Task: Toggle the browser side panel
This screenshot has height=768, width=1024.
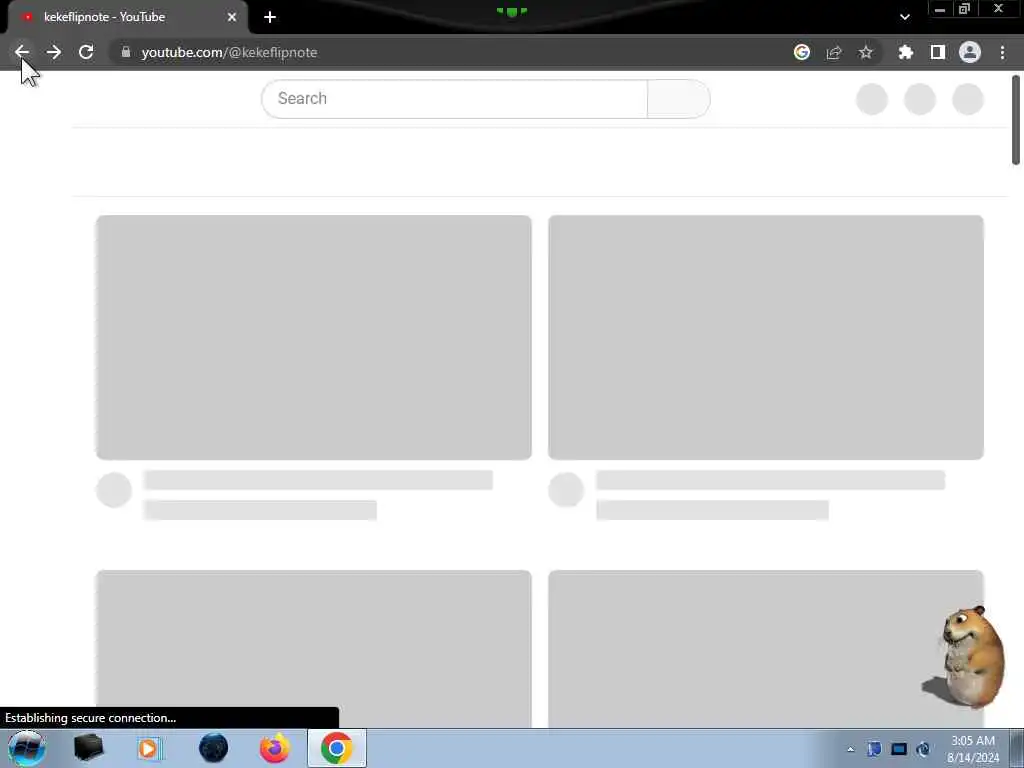Action: click(x=938, y=52)
